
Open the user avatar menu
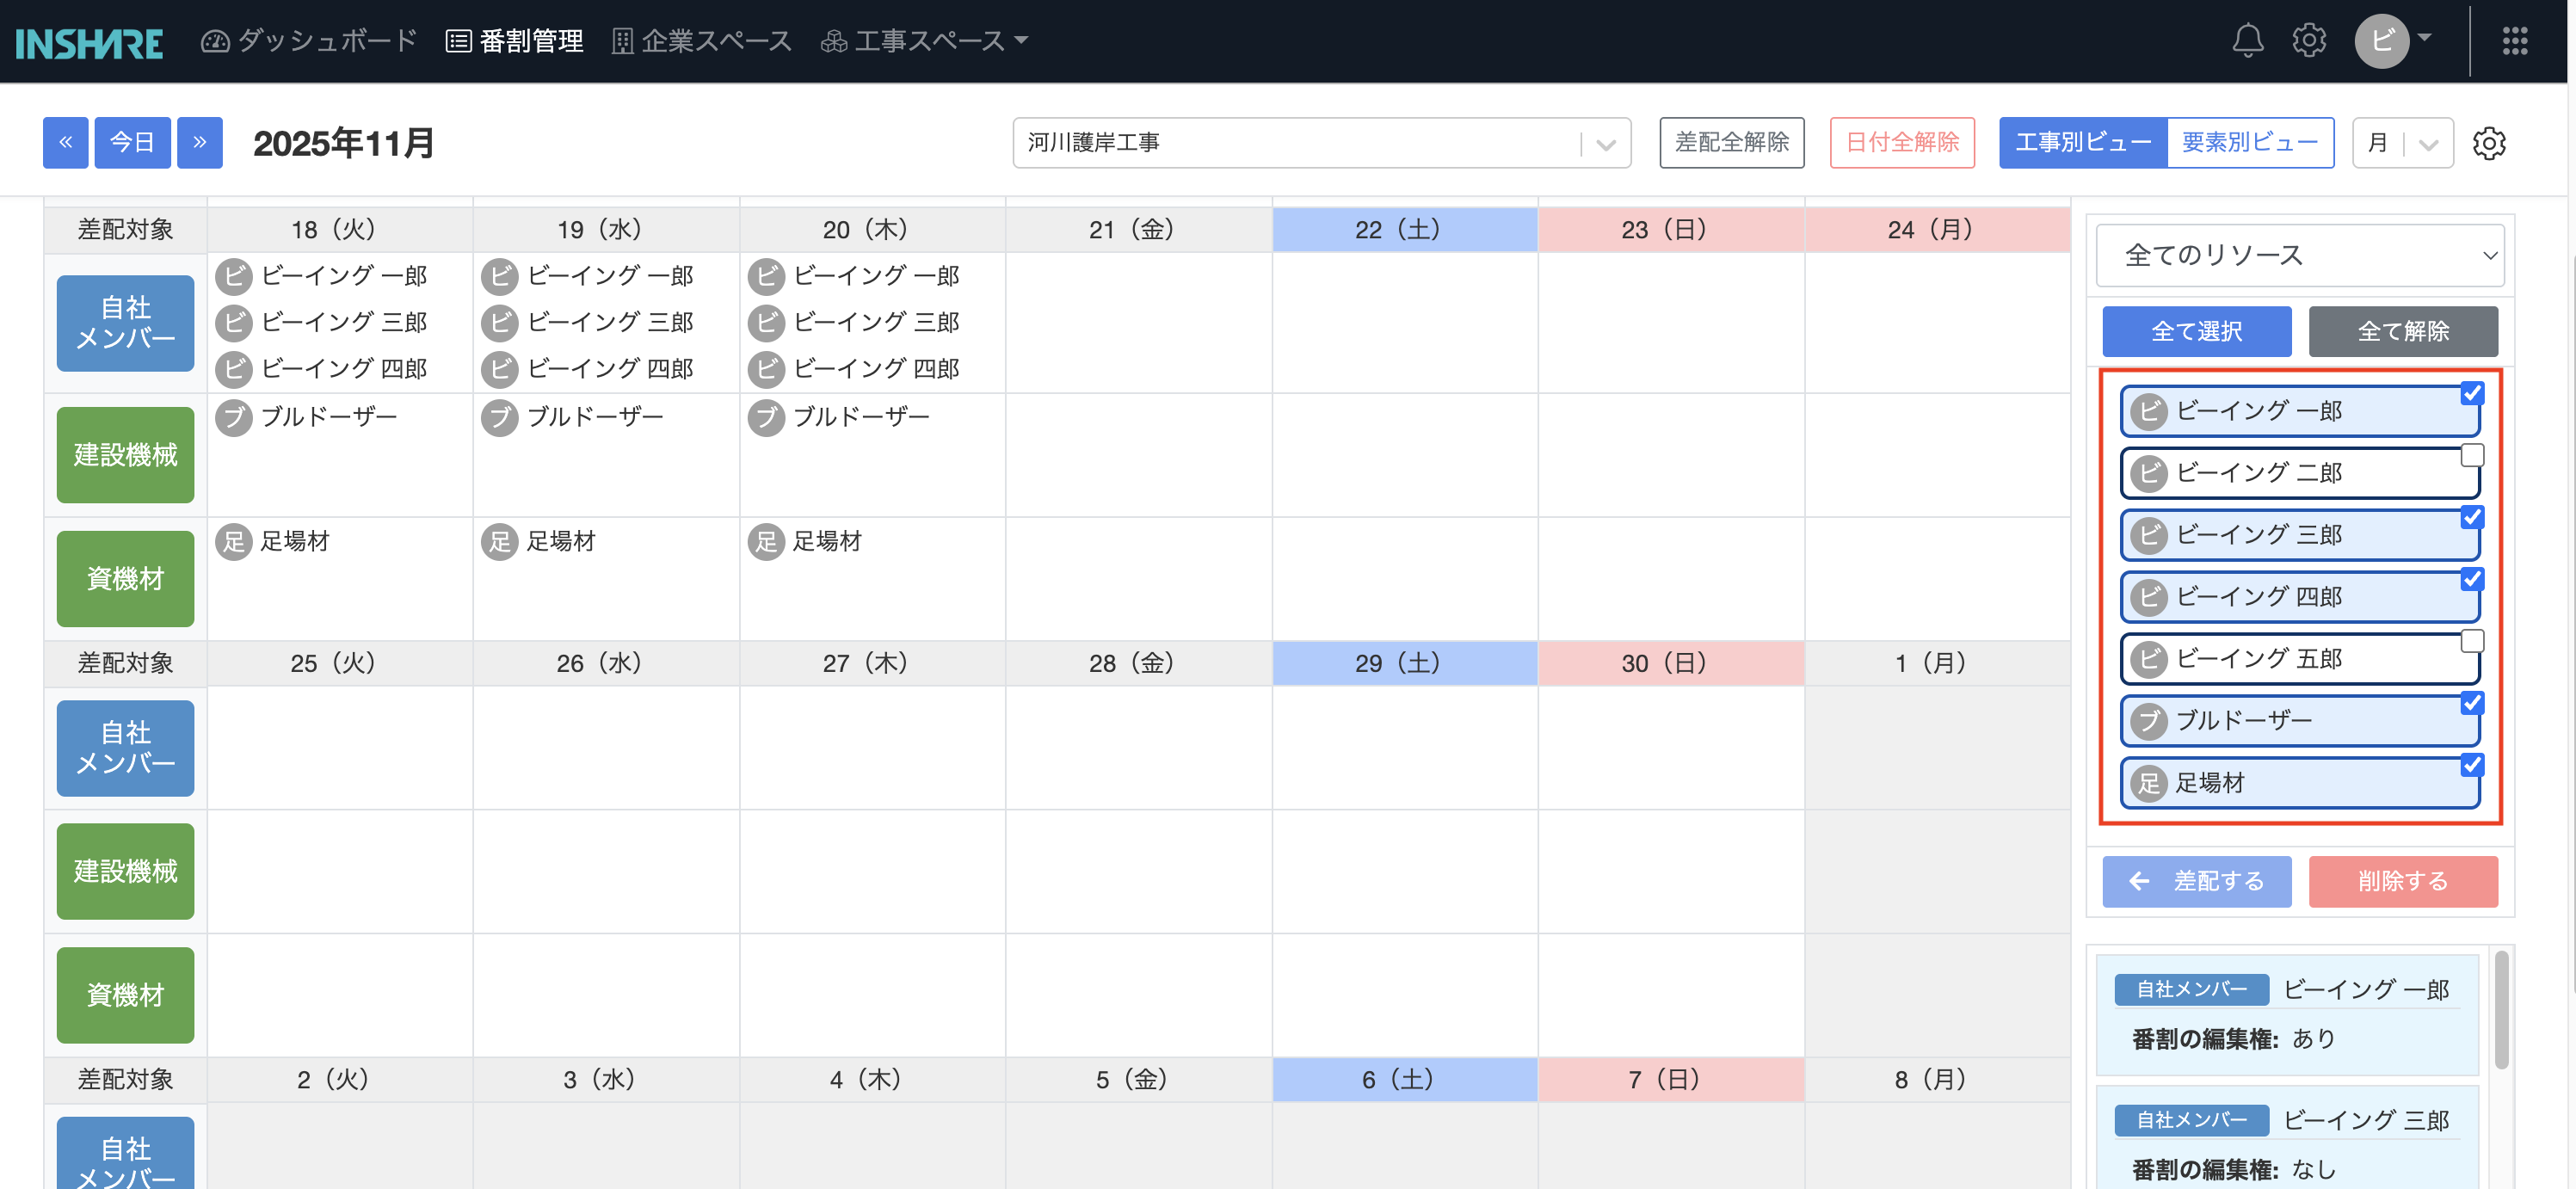pos(2382,41)
